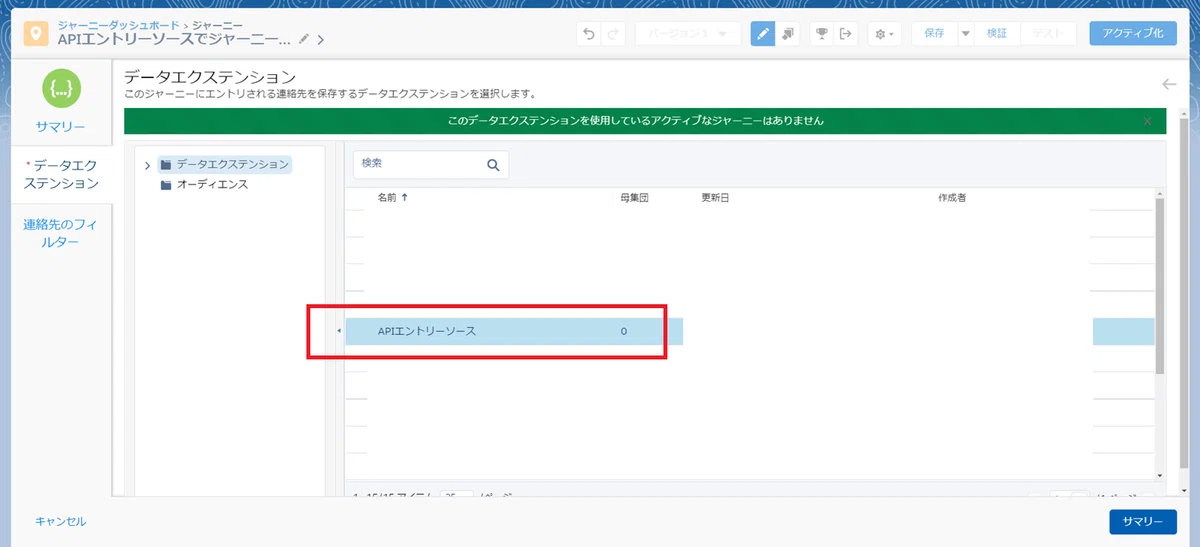Screen dimensions: 1200x547
Task: Click the テスト test button
Action: point(1047,34)
